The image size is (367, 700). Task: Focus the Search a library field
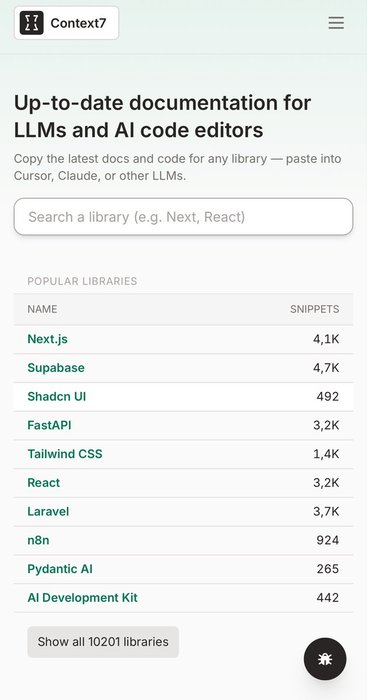tap(184, 217)
